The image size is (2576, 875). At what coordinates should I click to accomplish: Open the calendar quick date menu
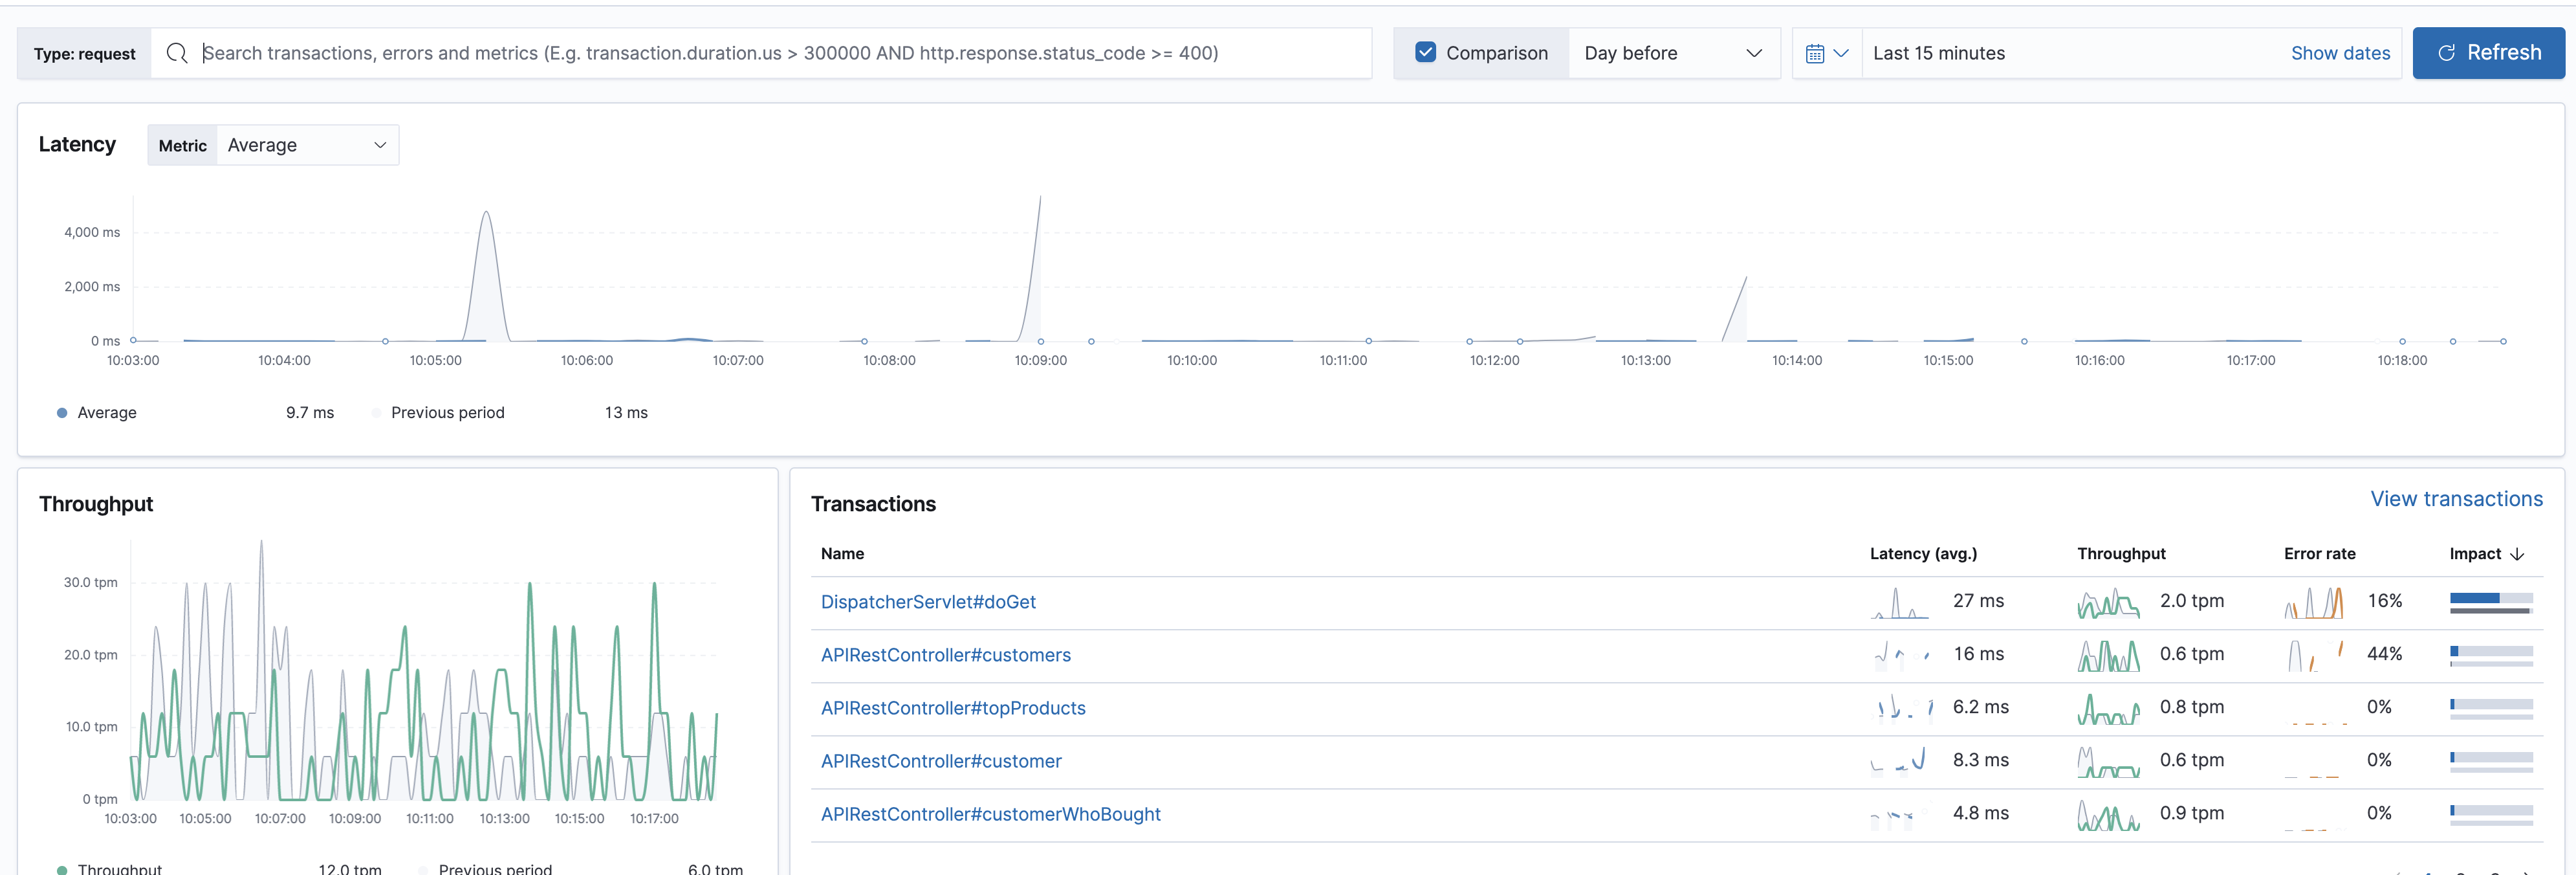[1826, 53]
